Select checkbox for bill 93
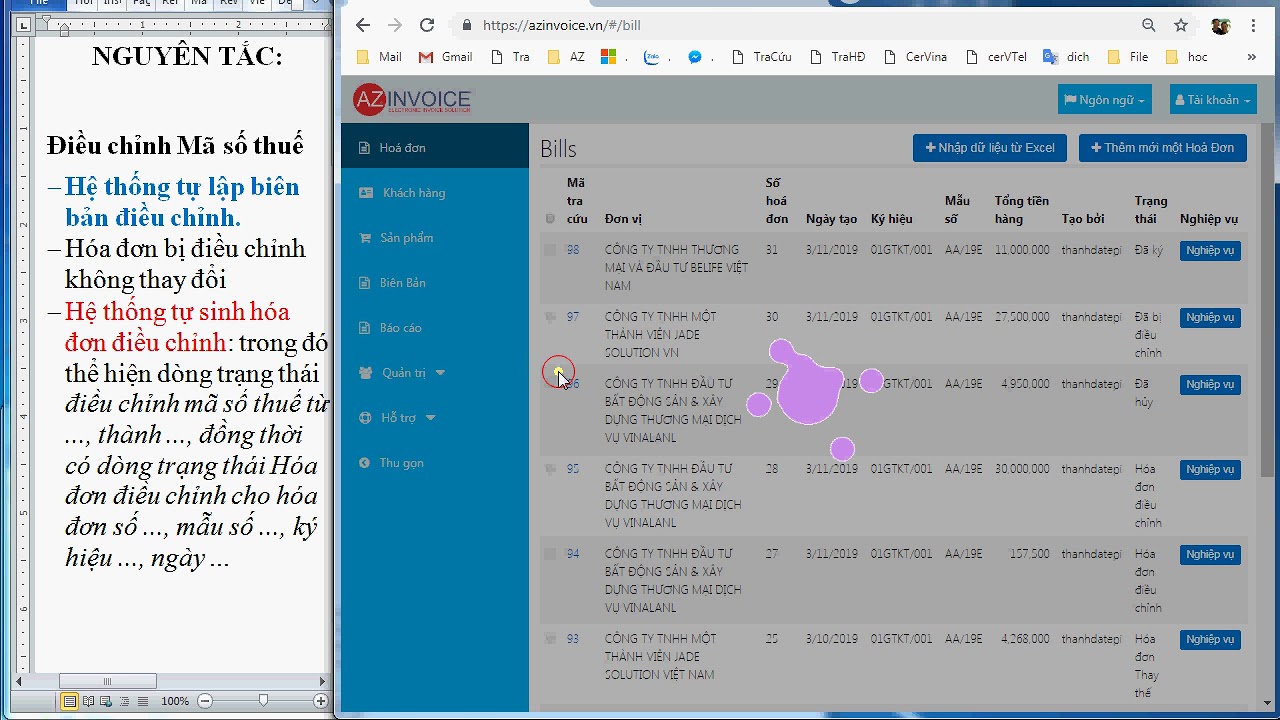The width and height of the screenshot is (1280, 720). pyautogui.click(x=550, y=638)
